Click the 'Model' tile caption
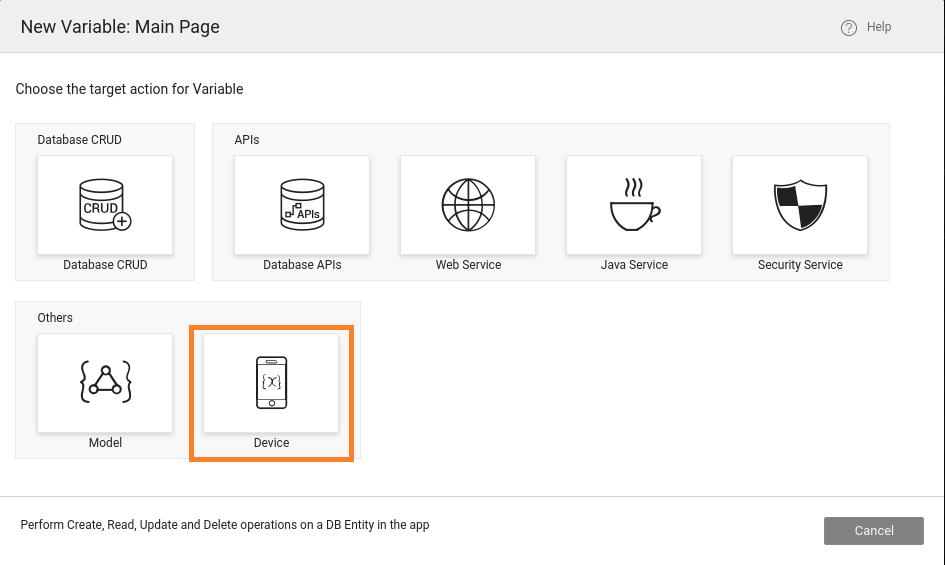This screenshot has height=565, width=945. 105,443
